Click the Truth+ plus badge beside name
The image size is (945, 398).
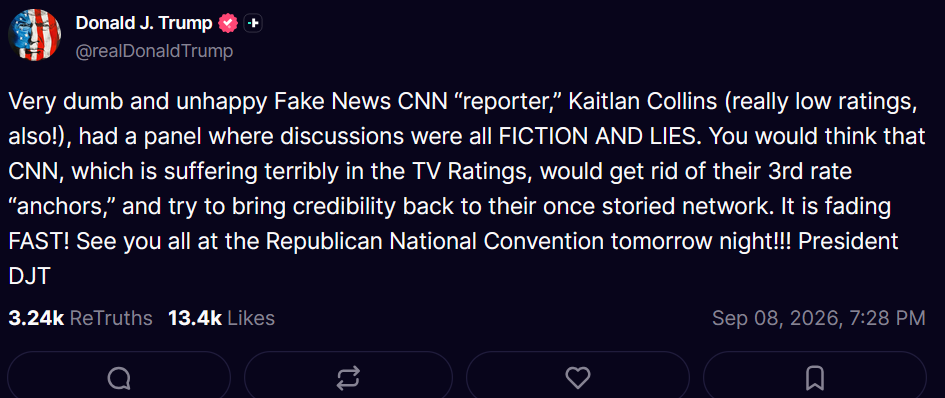[253, 24]
